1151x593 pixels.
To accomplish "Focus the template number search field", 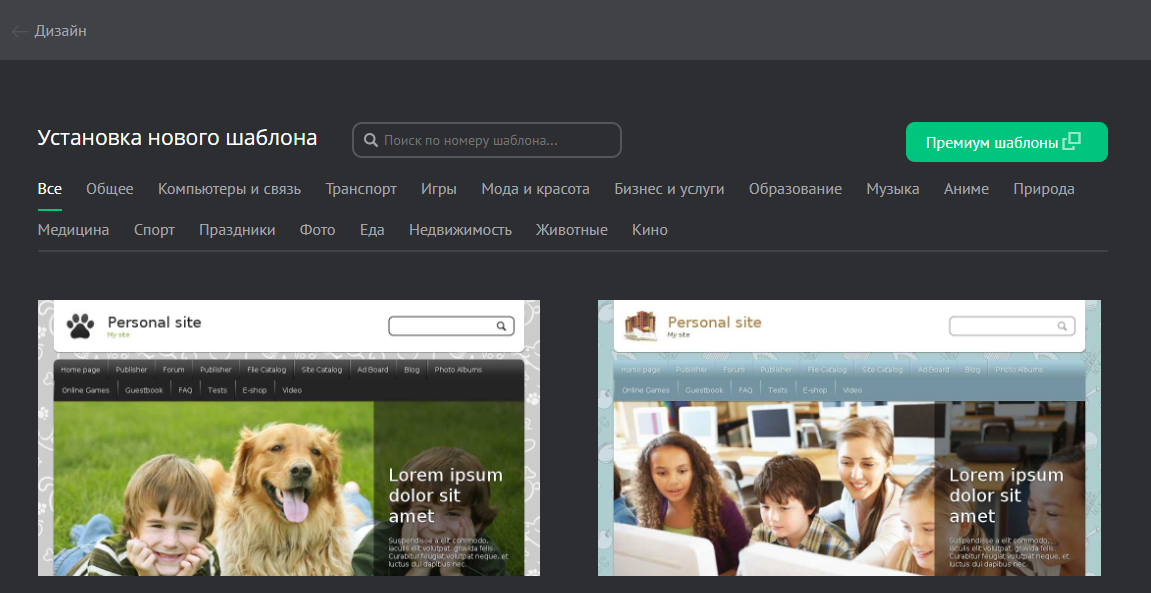I will (x=497, y=141).
